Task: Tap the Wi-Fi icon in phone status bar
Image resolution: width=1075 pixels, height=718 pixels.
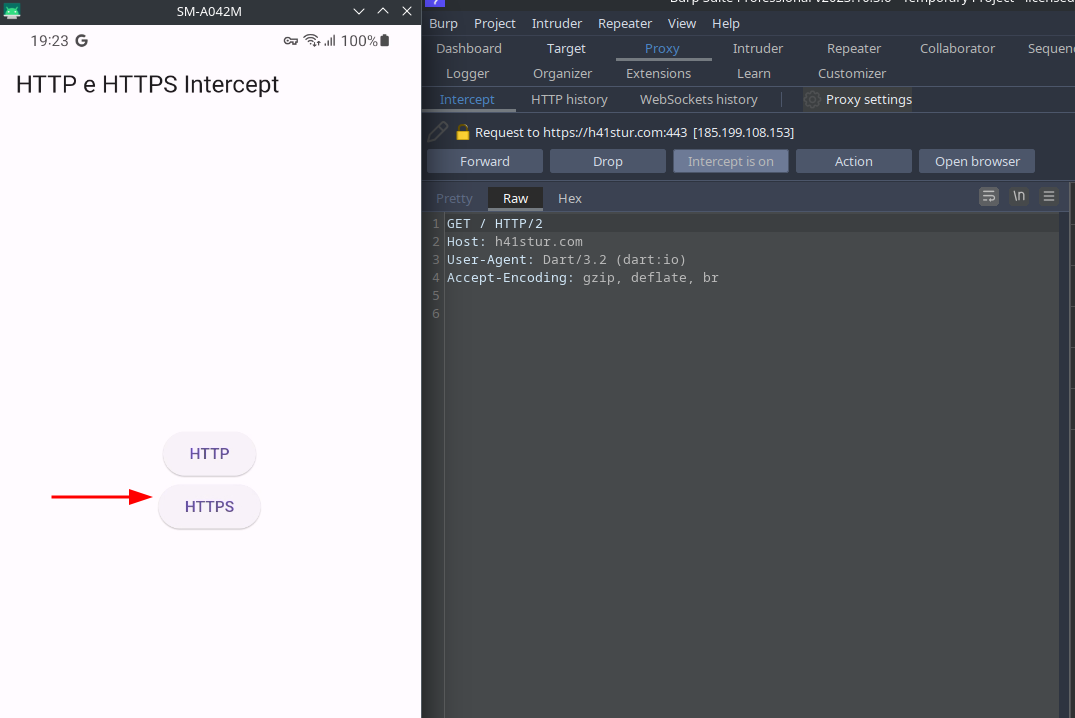Action: click(x=311, y=41)
